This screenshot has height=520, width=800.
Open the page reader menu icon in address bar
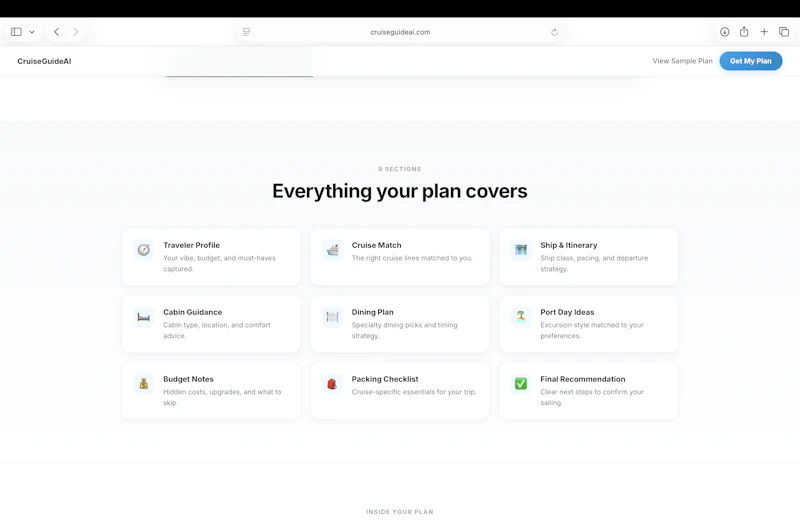coord(246,32)
